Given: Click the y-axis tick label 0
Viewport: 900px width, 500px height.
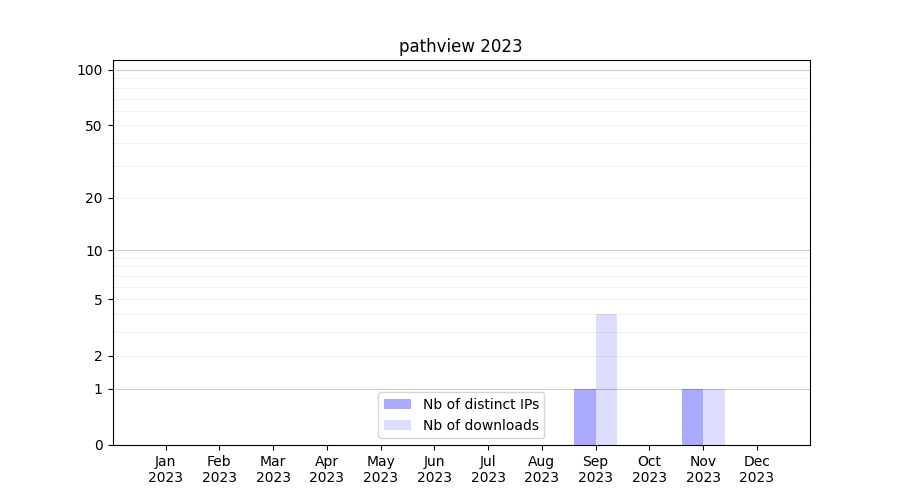Looking at the screenshot, I should point(98,445).
